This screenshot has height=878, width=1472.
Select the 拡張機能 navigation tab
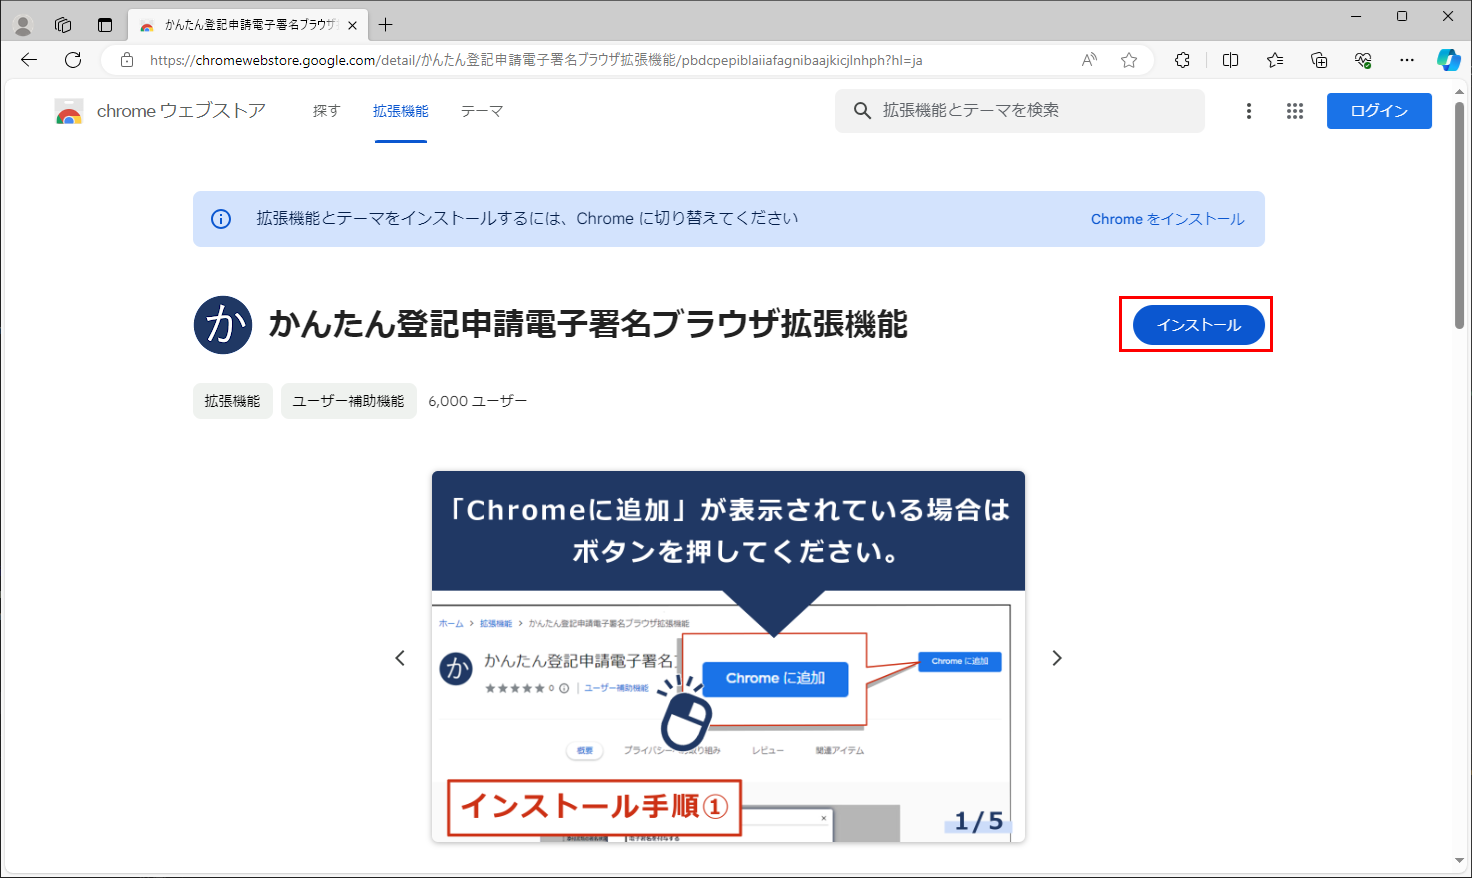click(x=401, y=111)
